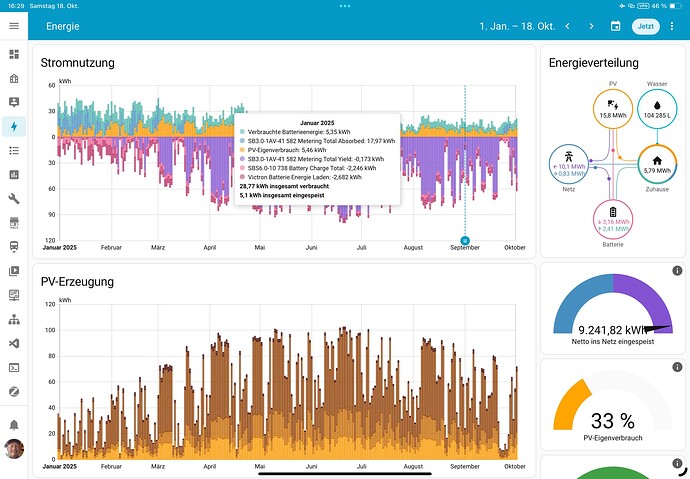Click the September timeline marker on Stromnutzung
The width and height of the screenshot is (690, 479).
click(465, 241)
